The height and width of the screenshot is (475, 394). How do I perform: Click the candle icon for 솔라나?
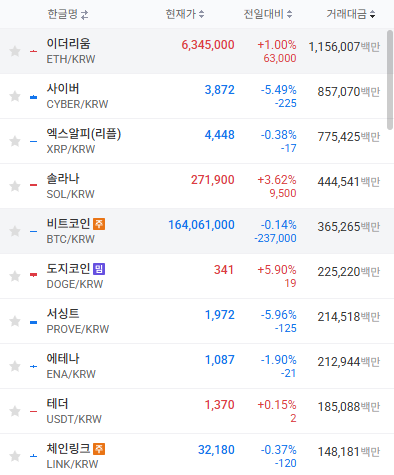[33, 185]
